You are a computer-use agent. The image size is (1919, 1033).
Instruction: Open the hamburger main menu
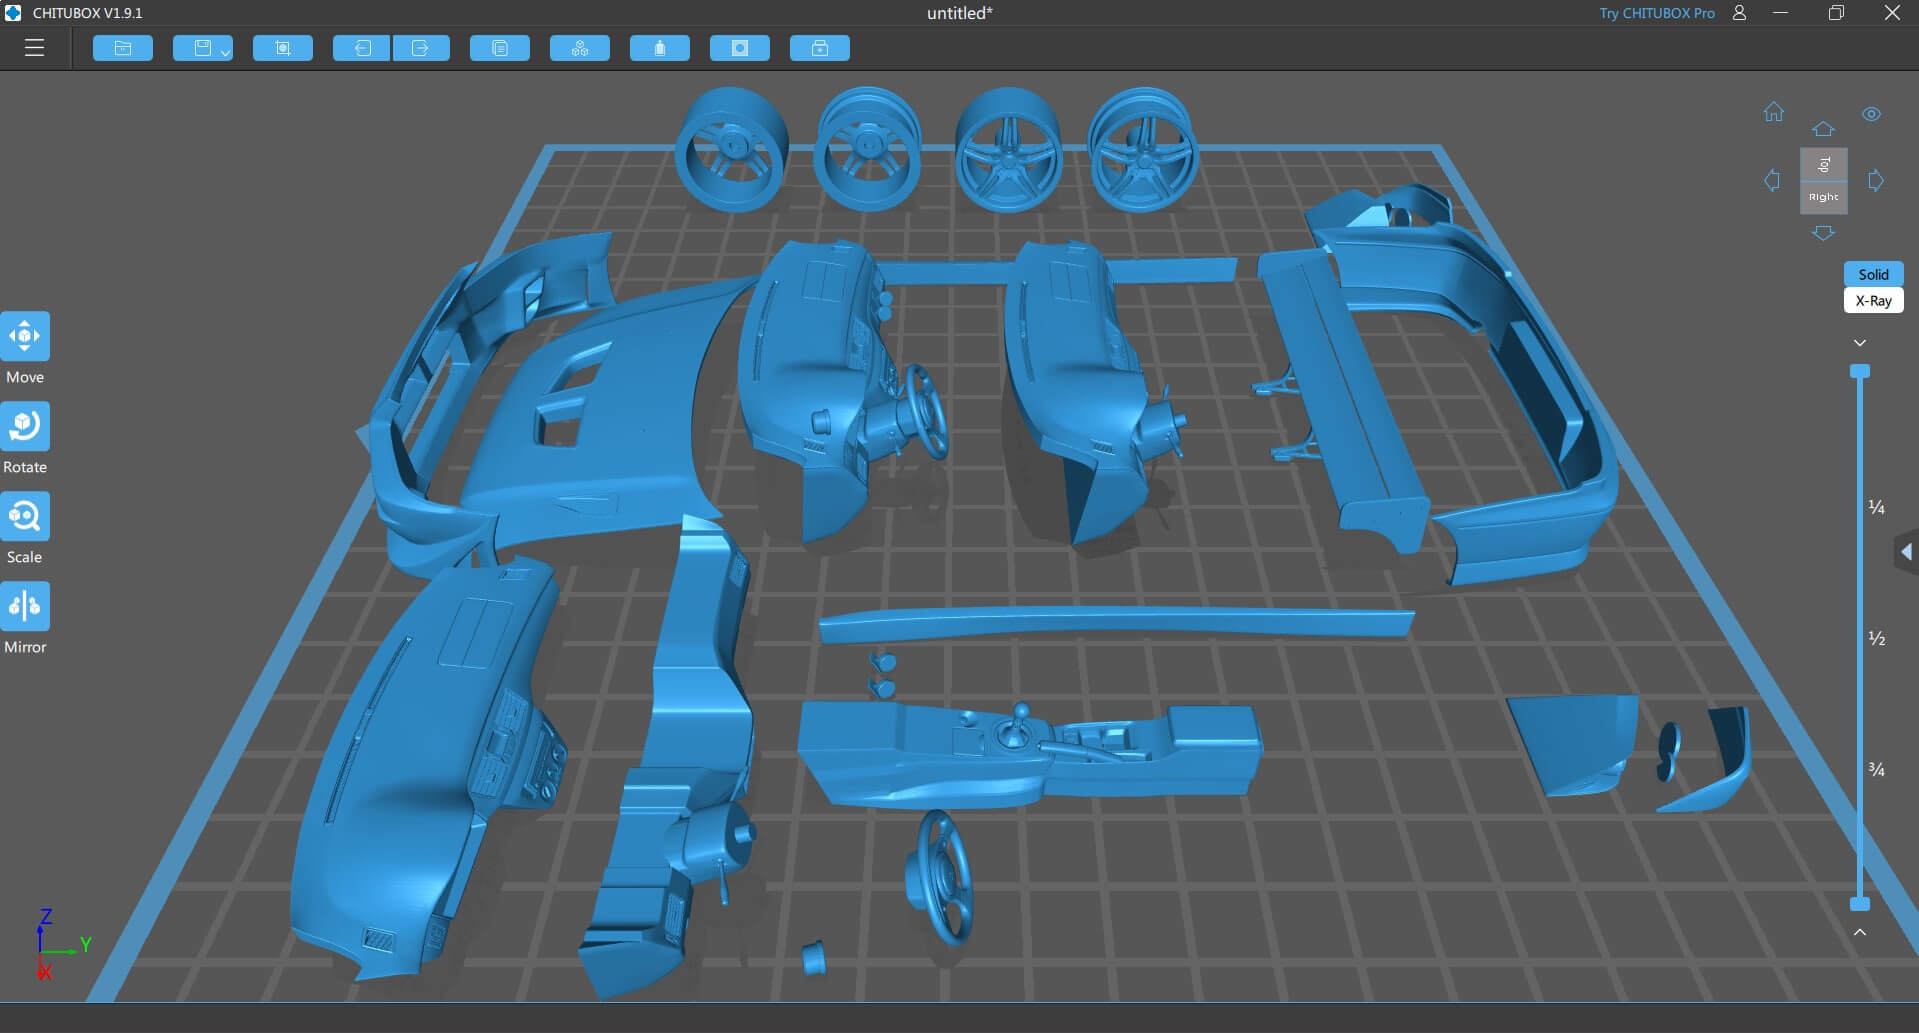34,48
